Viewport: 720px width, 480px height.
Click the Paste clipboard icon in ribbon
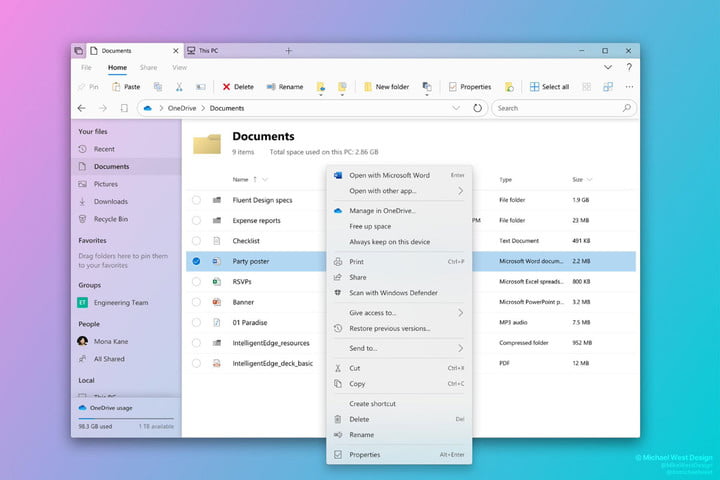click(x=114, y=87)
